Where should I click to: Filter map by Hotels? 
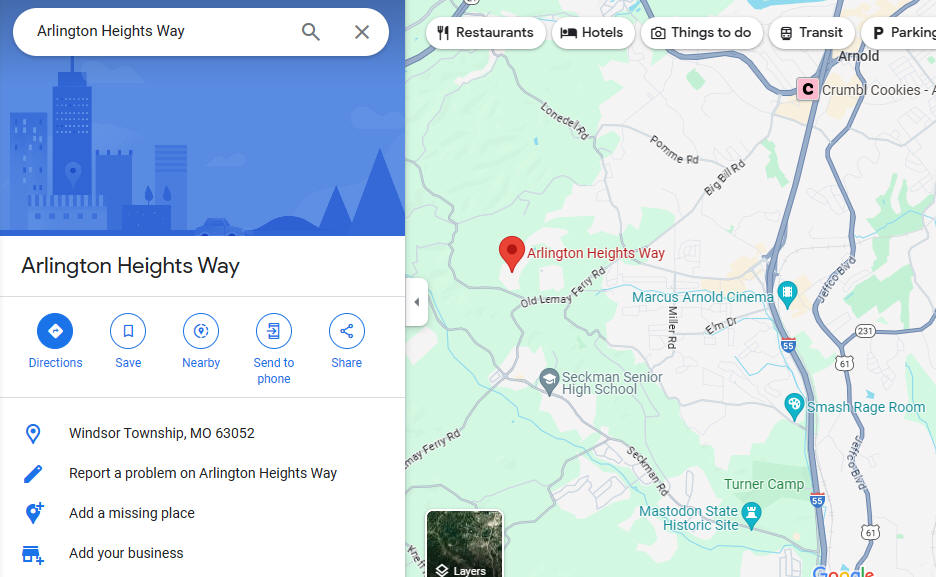click(x=592, y=33)
